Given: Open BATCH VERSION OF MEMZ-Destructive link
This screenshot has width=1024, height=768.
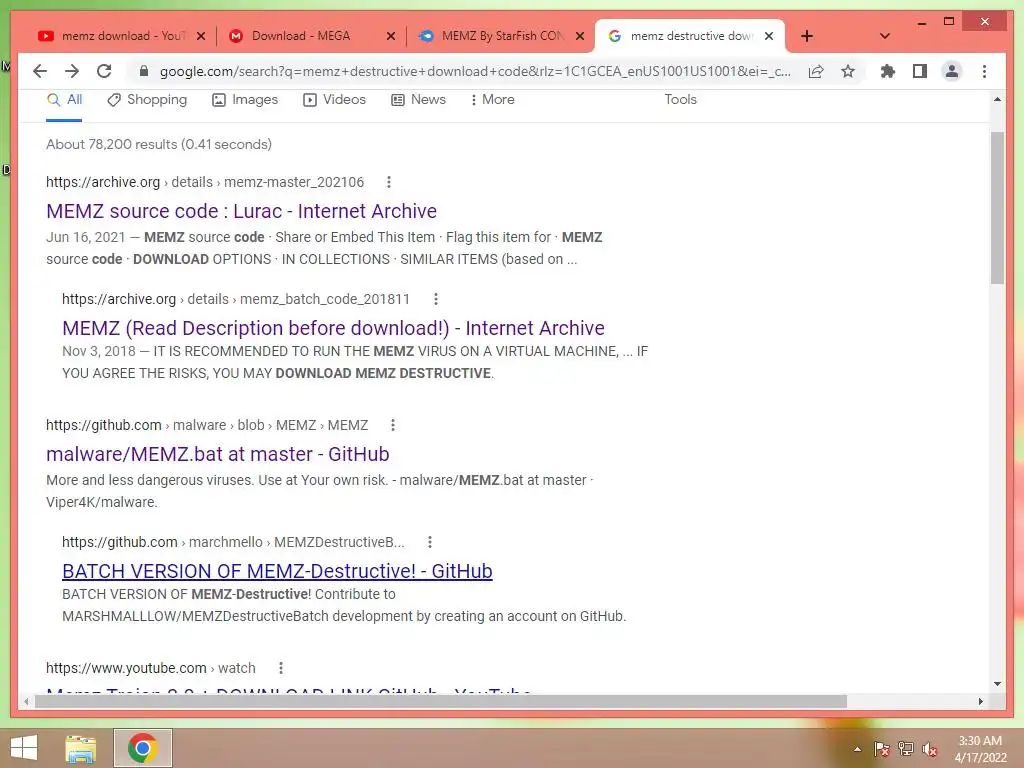Looking at the screenshot, I should [277, 571].
